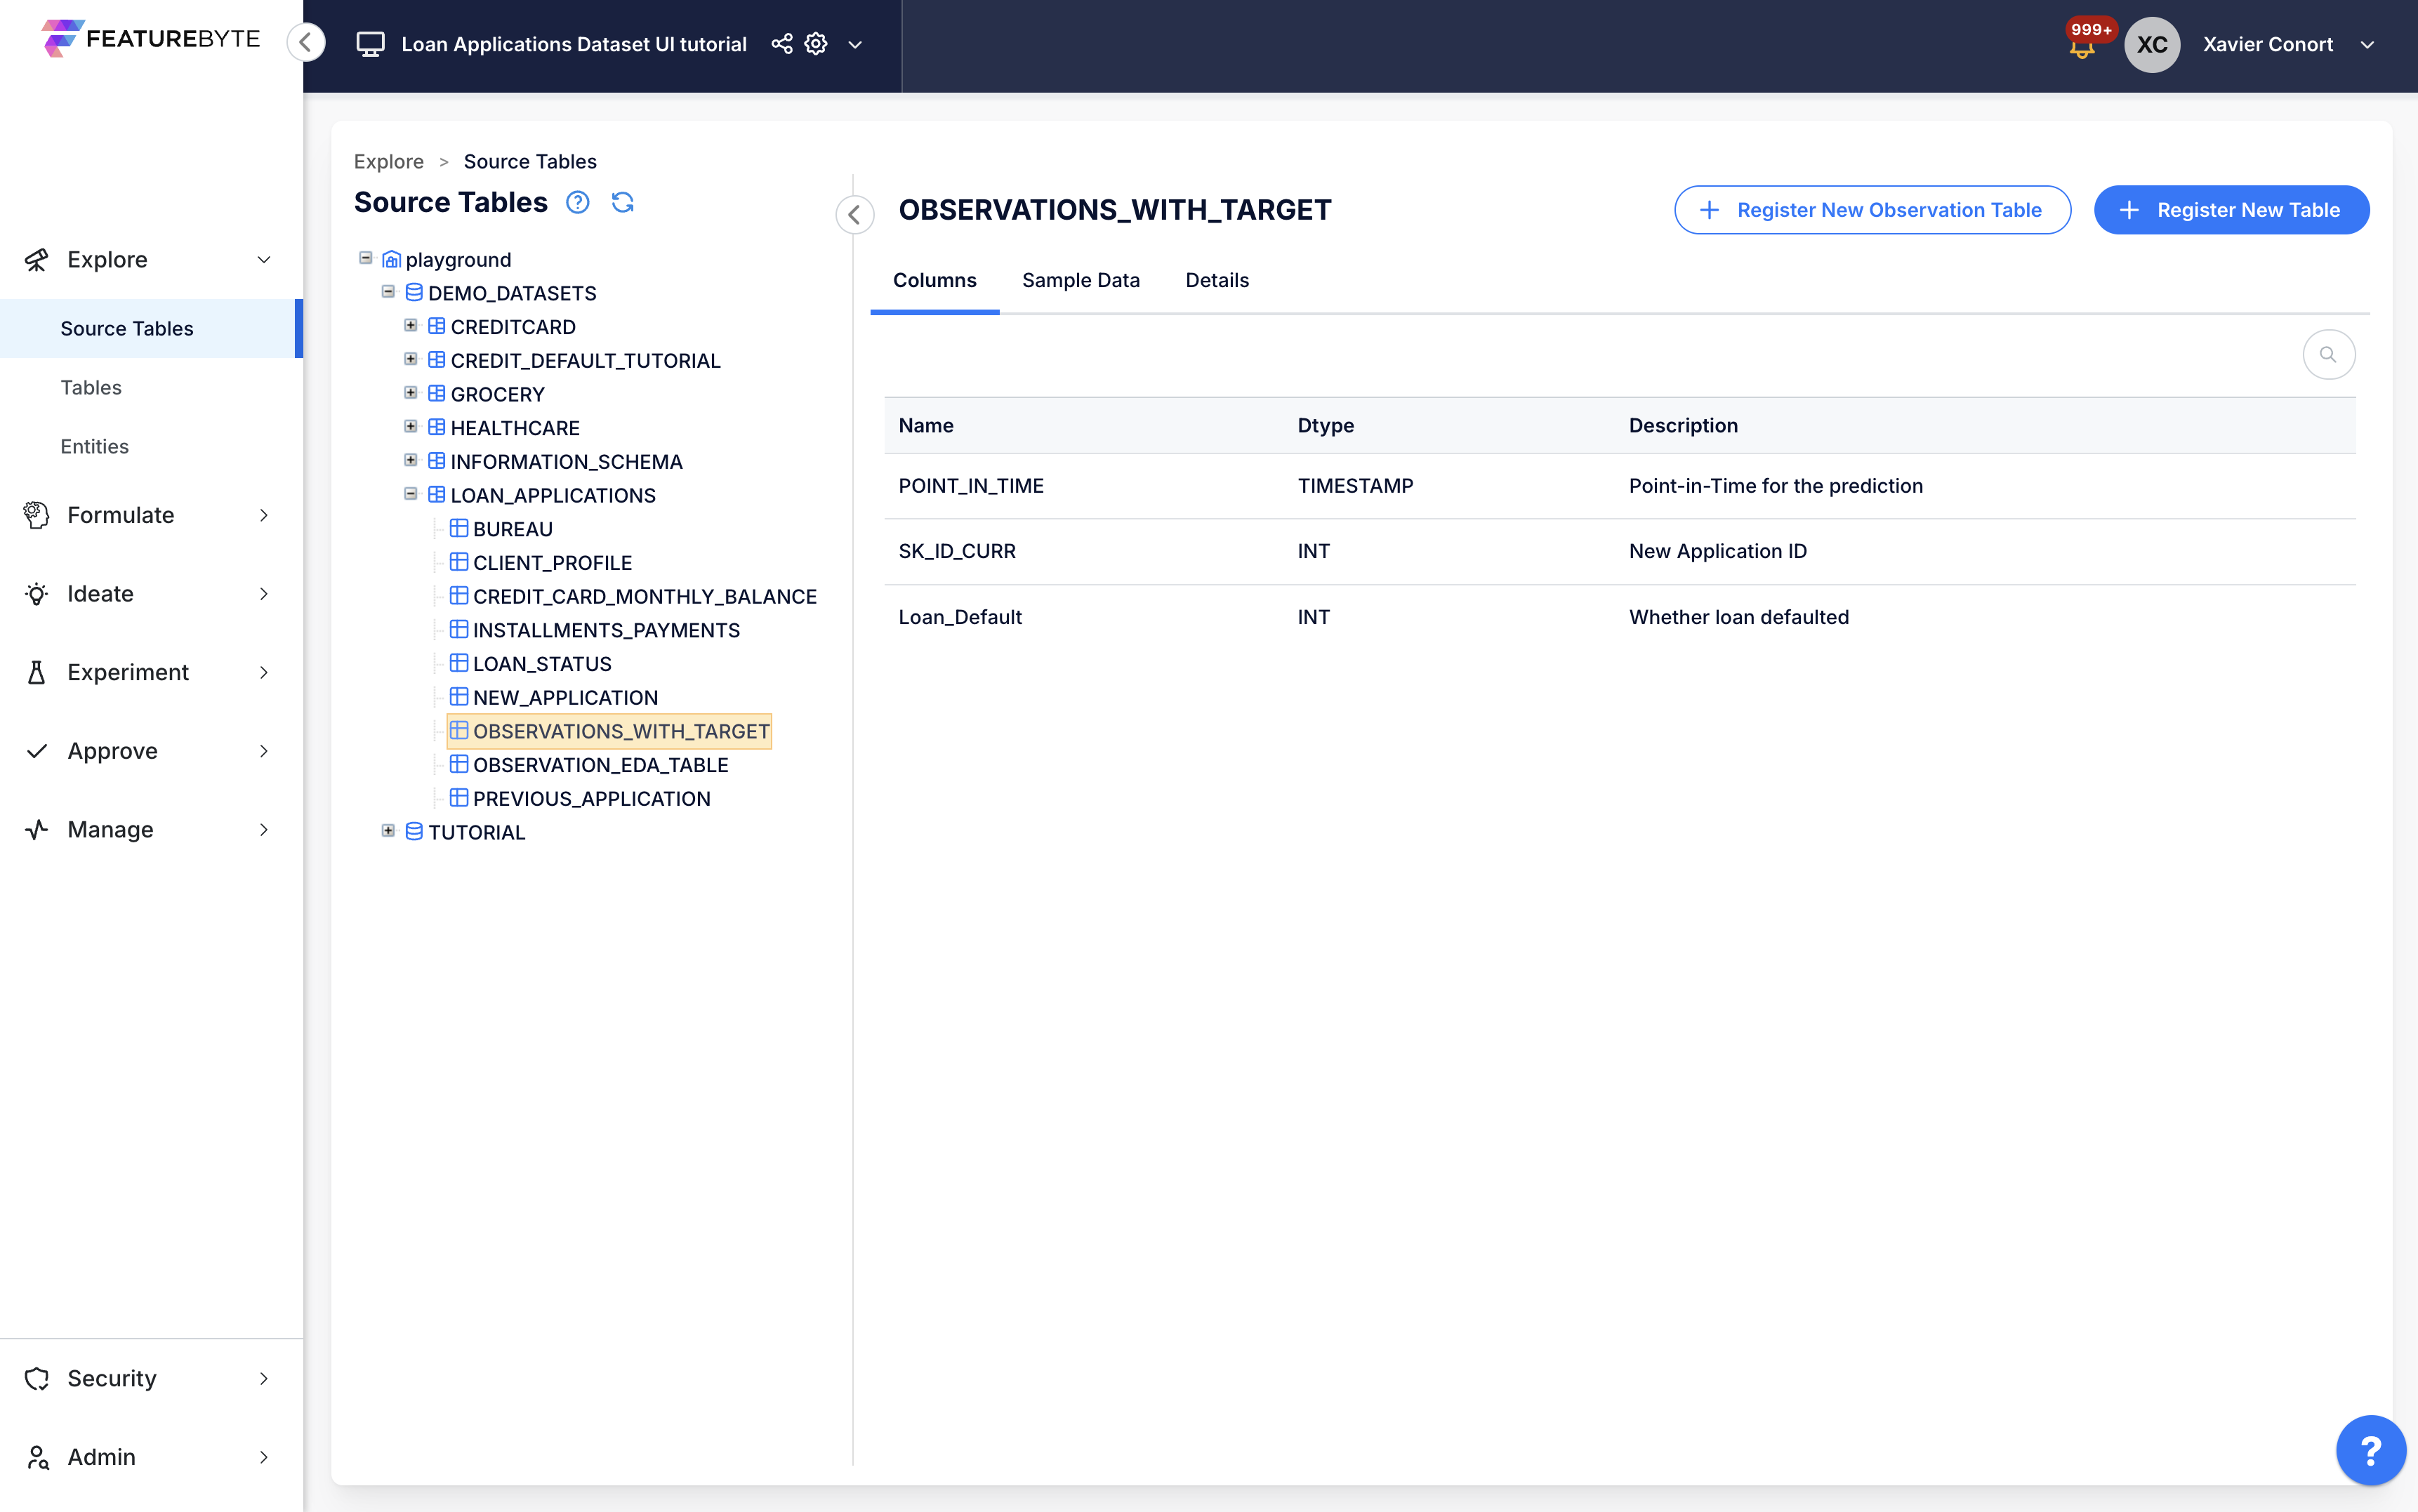Click Register New Table button

pyautogui.click(x=2231, y=210)
